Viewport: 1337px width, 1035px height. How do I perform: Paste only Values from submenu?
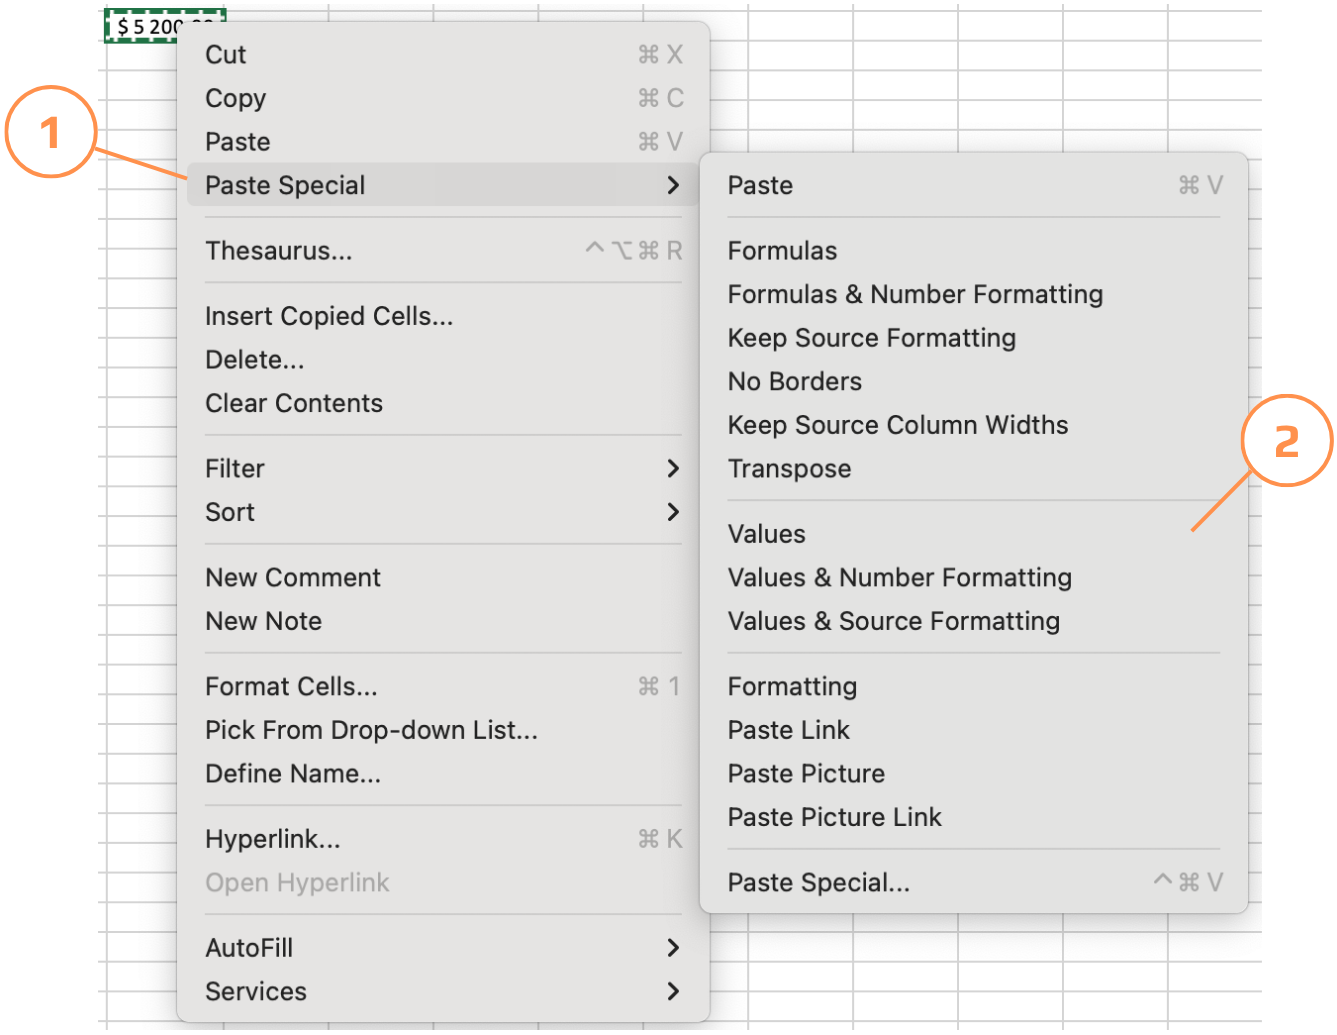click(767, 534)
